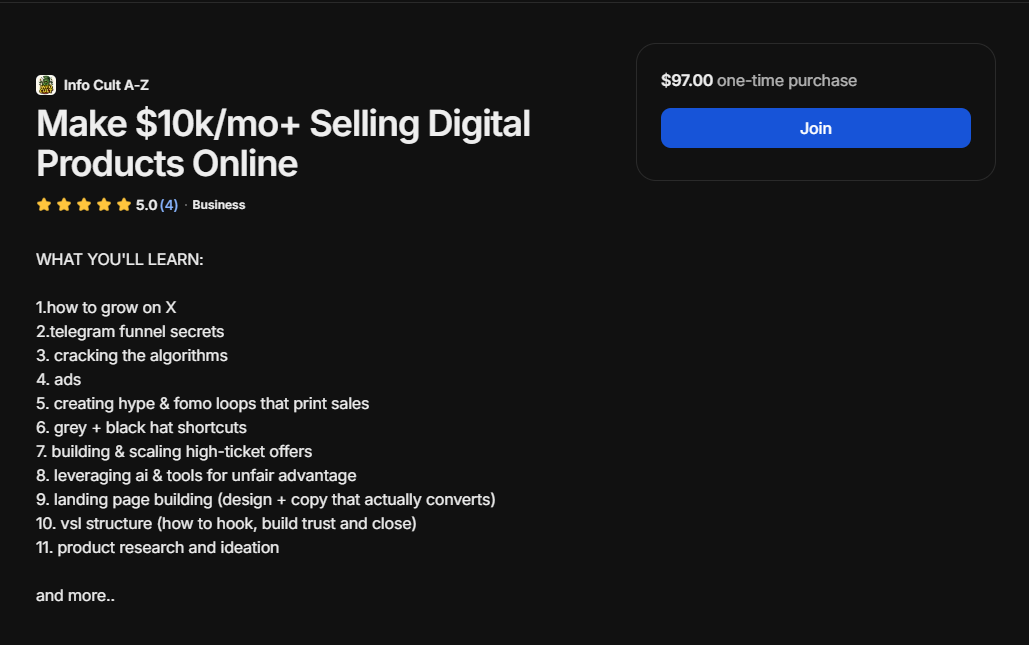Image resolution: width=1029 pixels, height=645 pixels.
Task: Click the star beside the 5.0 rating
Action: point(124,204)
